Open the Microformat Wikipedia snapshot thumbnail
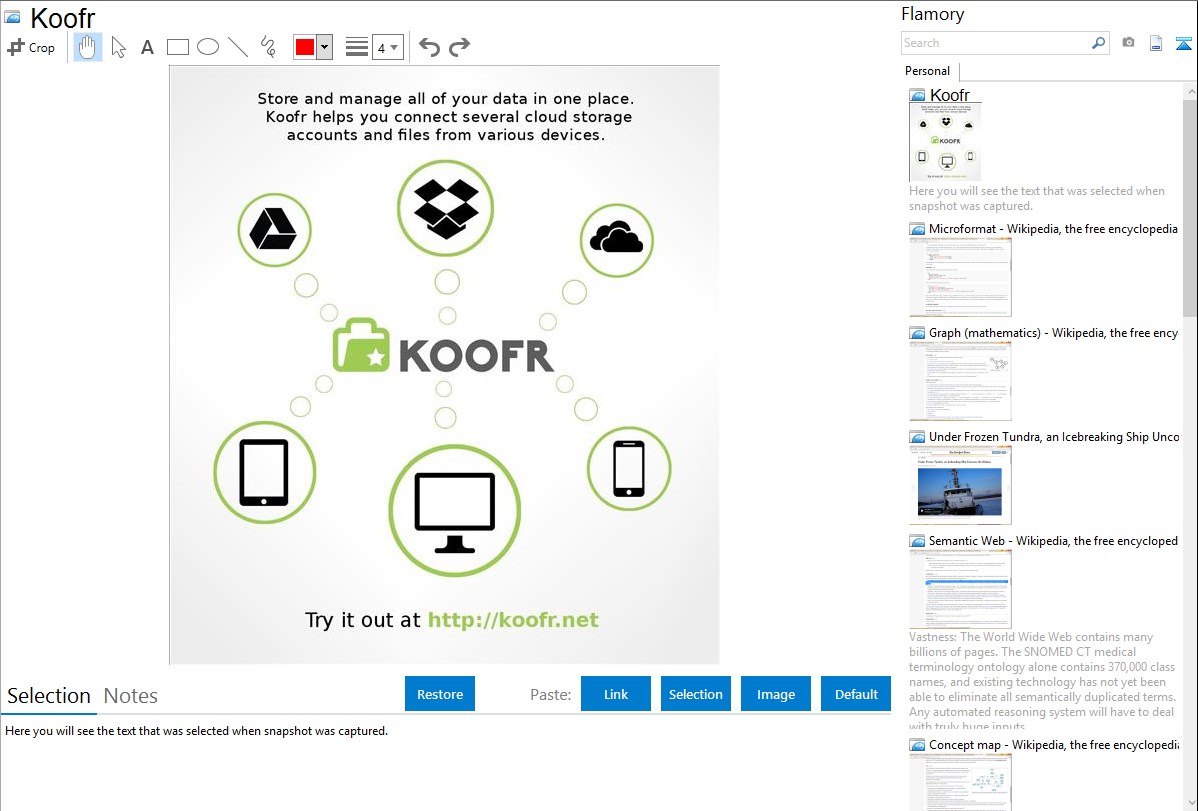 (x=960, y=277)
